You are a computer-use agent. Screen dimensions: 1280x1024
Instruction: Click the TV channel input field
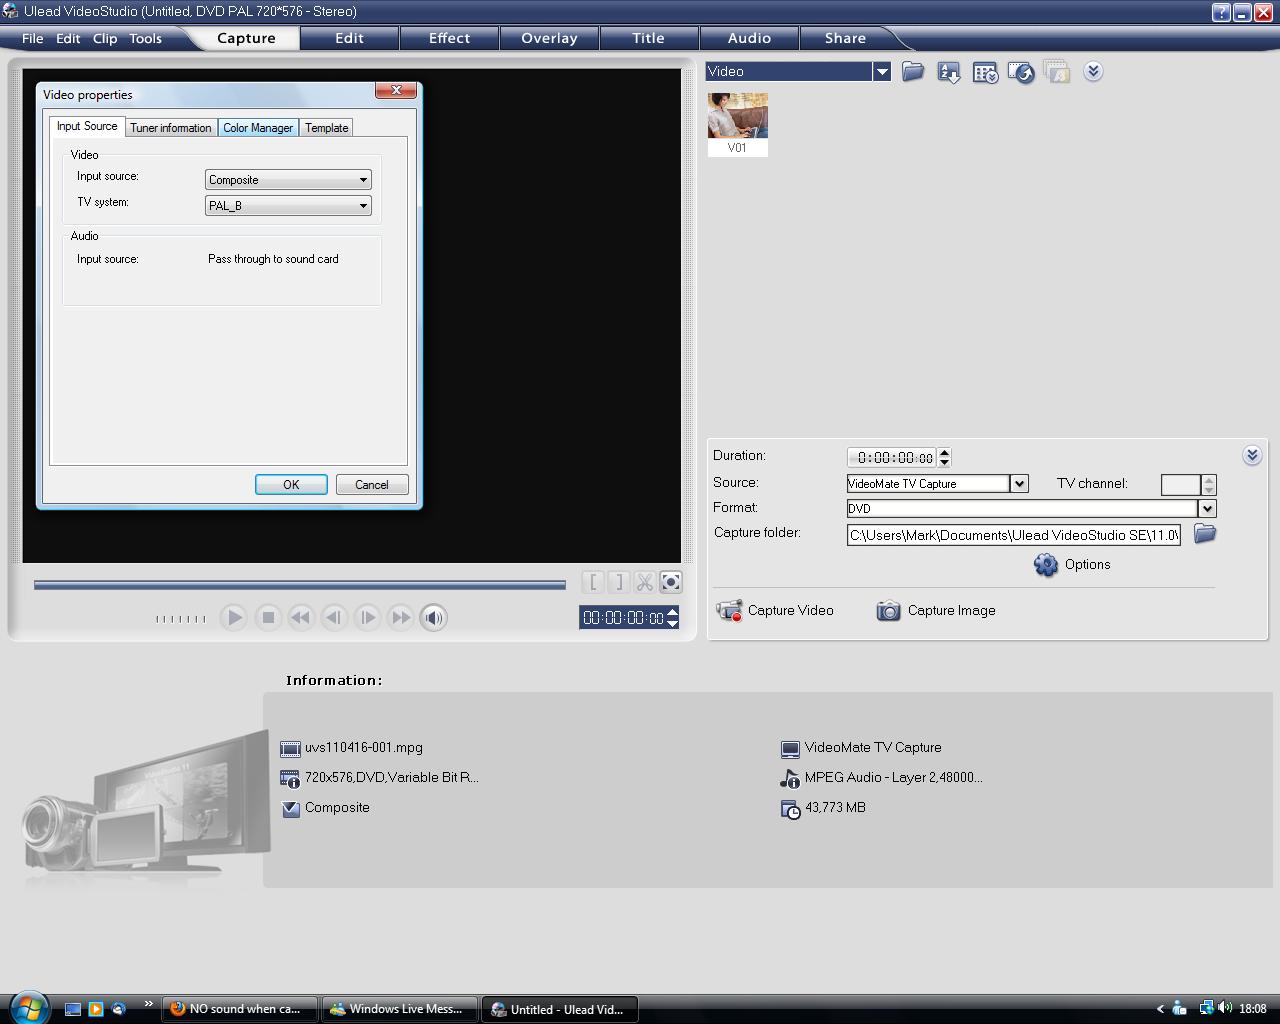click(1180, 485)
